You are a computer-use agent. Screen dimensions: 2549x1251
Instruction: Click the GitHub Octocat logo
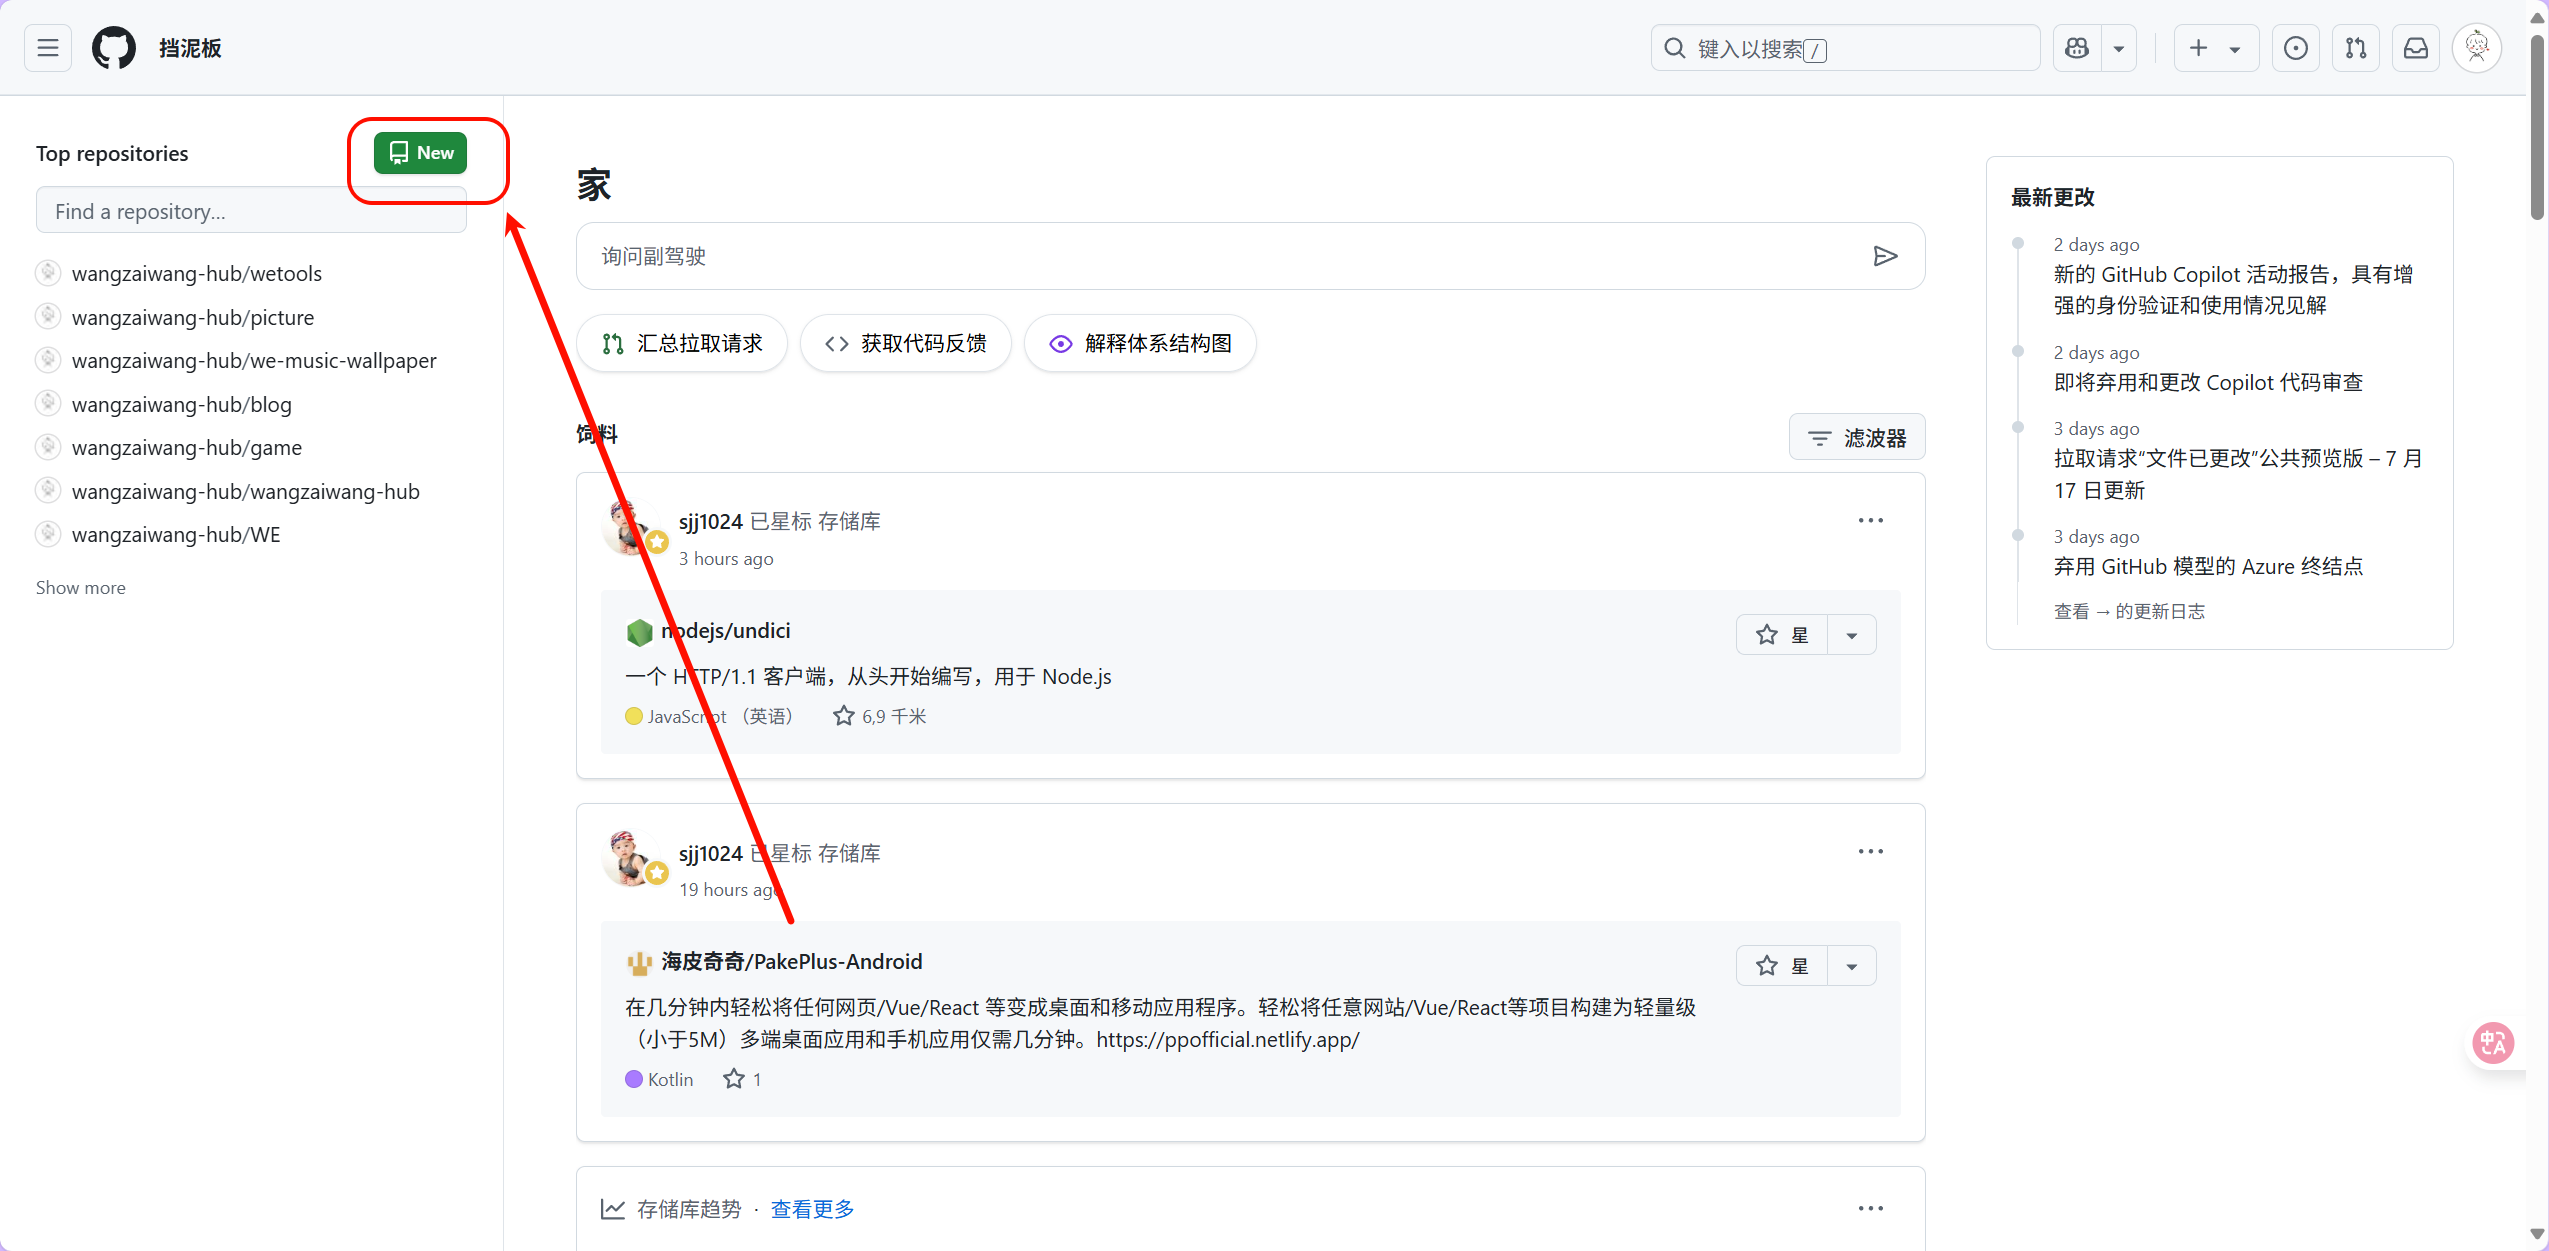coord(114,48)
